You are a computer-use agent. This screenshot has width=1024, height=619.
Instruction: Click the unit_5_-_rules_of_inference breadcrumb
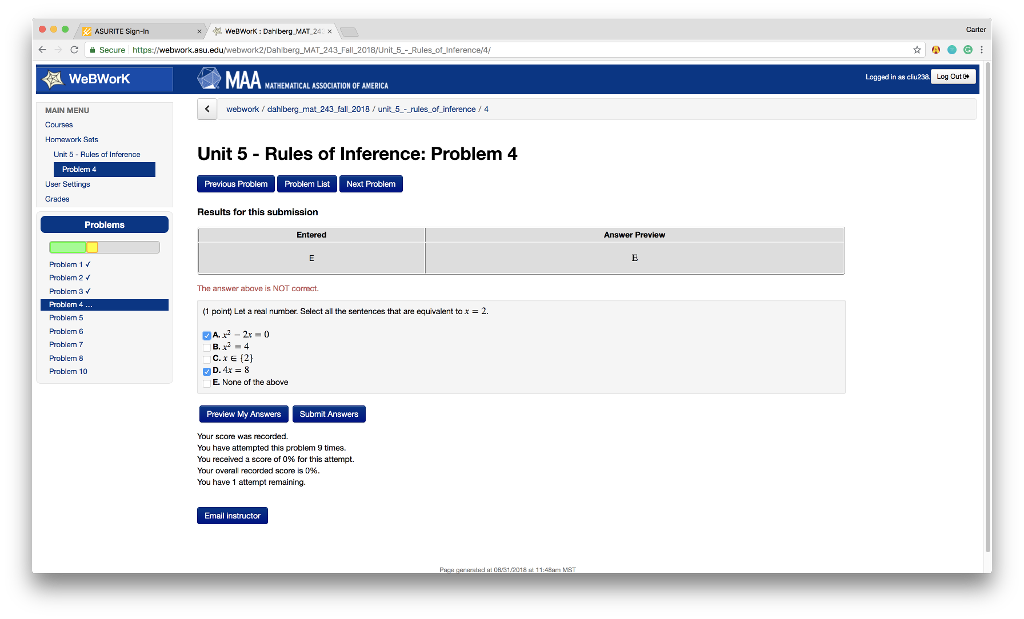click(x=426, y=109)
